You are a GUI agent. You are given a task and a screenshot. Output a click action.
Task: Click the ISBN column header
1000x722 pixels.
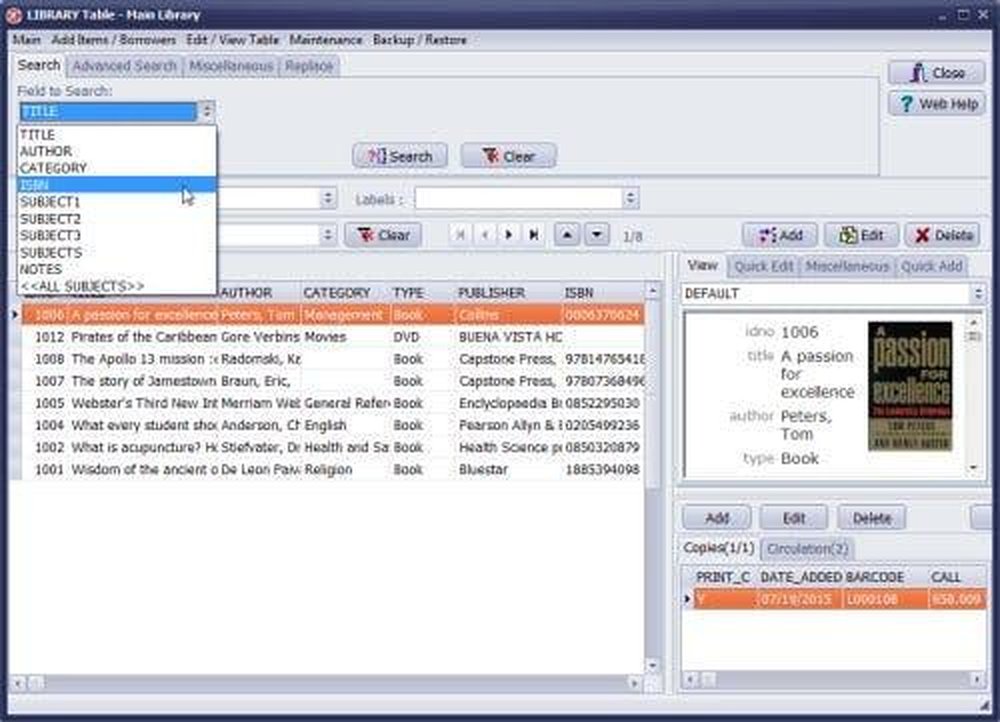(x=603, y=293)
